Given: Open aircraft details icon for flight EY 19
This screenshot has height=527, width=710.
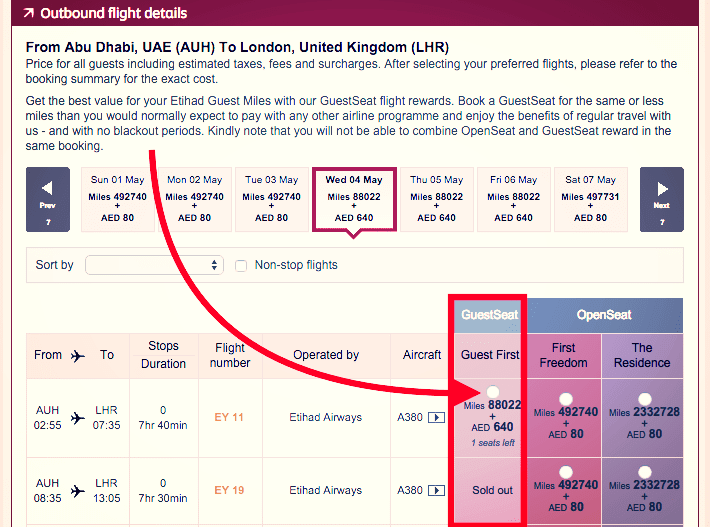Looking at the screenshot, I should coord(436,491).
